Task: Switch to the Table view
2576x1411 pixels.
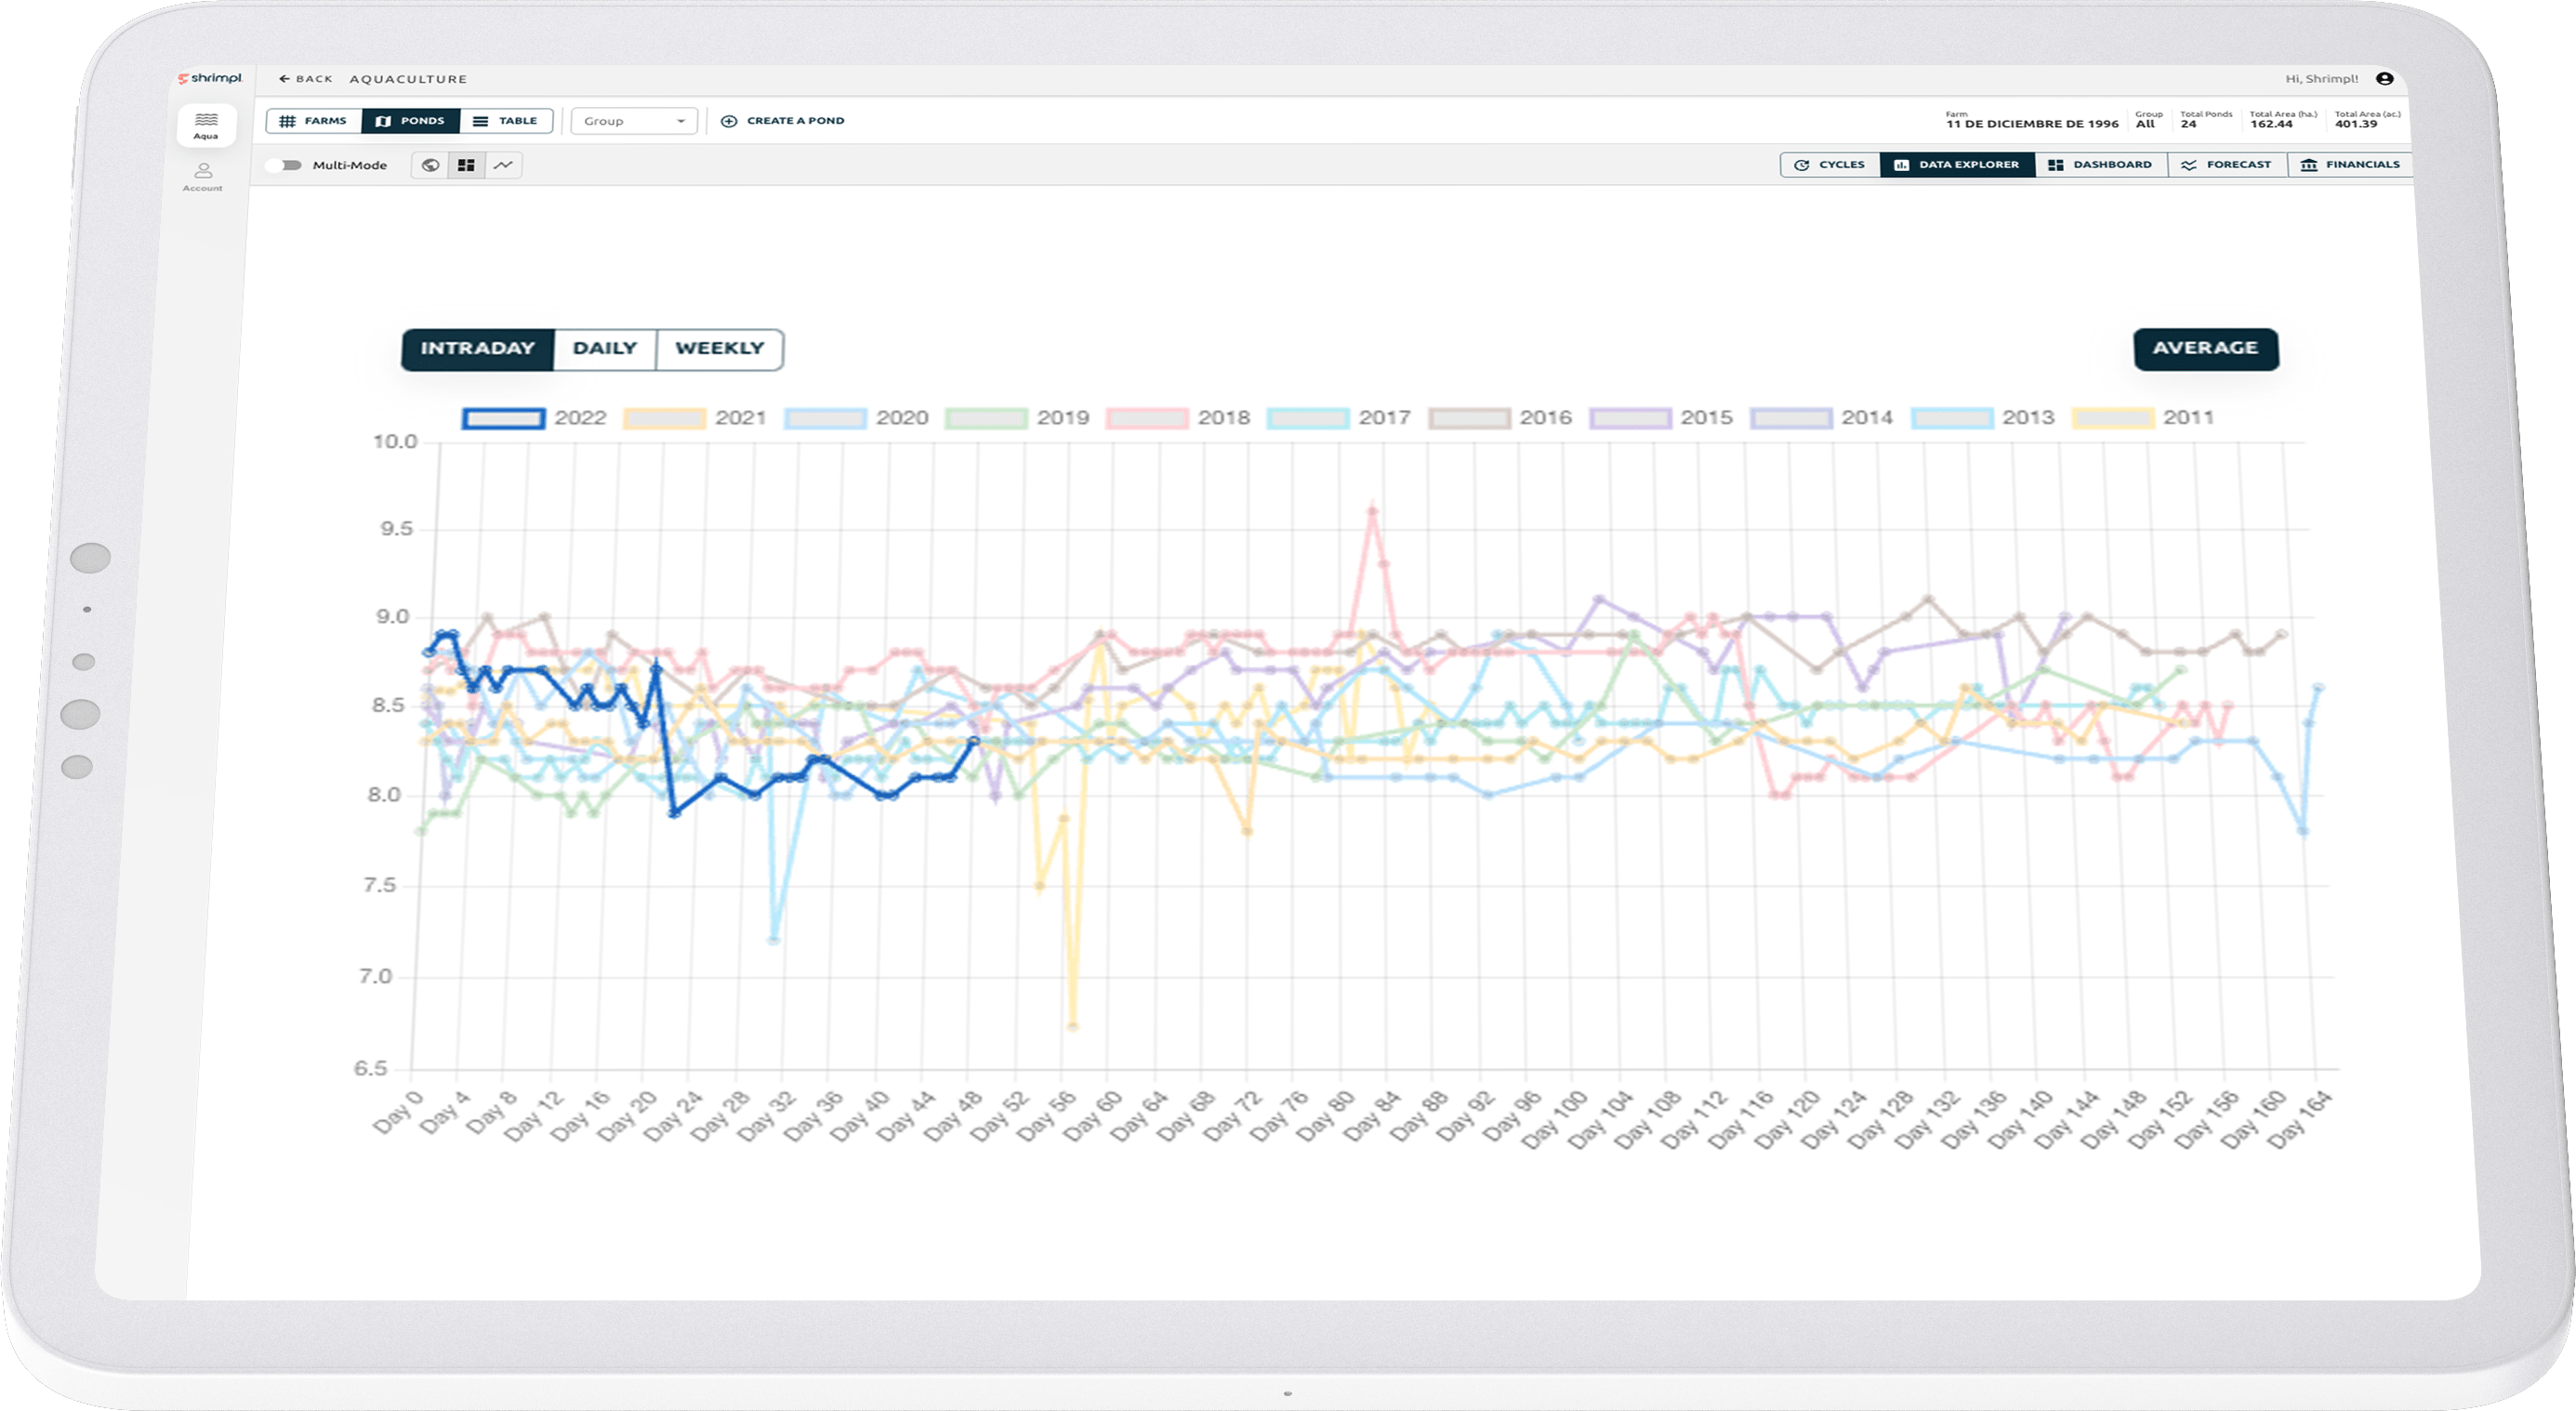Action: 506,121
